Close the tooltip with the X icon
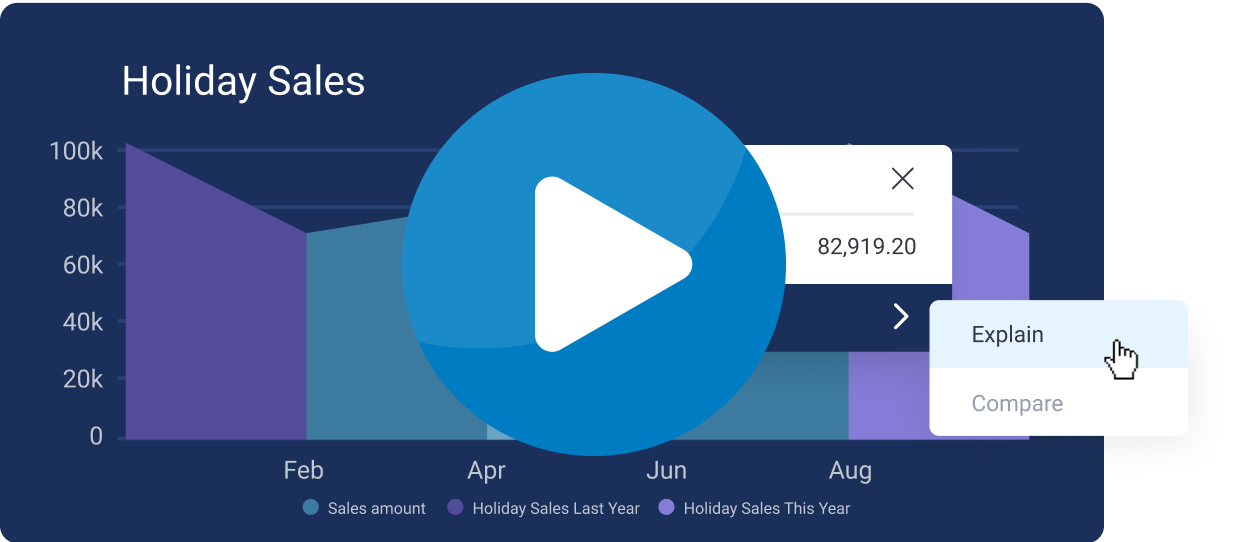1237x542 pixels. (903, 179)
